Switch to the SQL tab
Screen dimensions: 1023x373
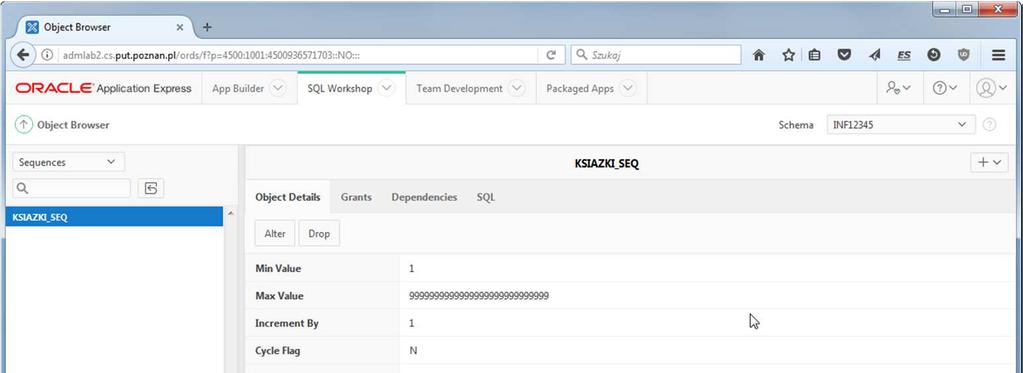(x=485, y=197)
